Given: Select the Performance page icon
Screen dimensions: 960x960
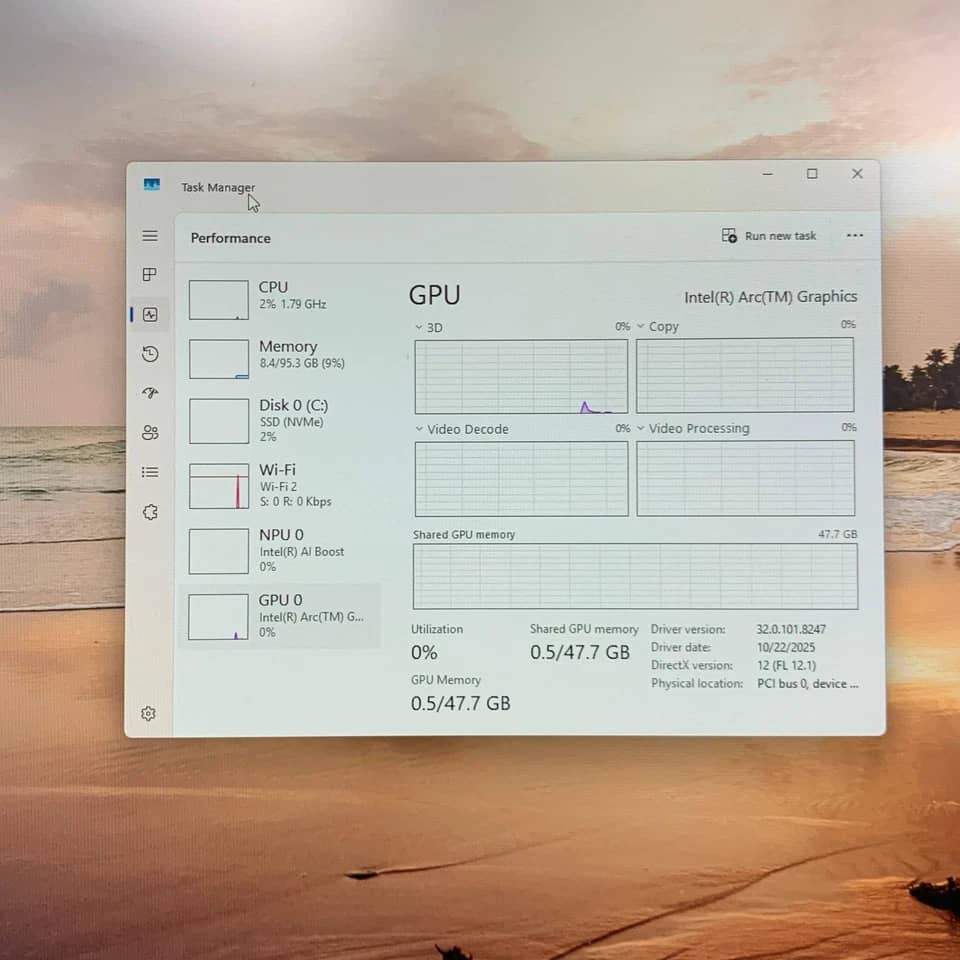Looking at the screenshot, I should (150, 315).
